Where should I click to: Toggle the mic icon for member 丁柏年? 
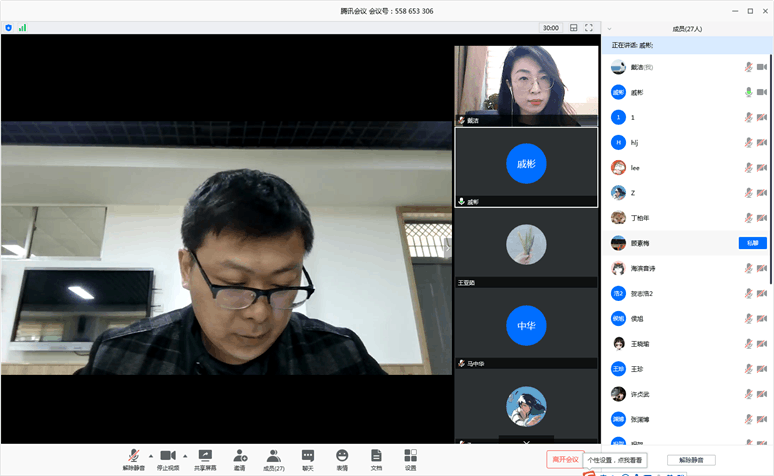pos(747,217)
